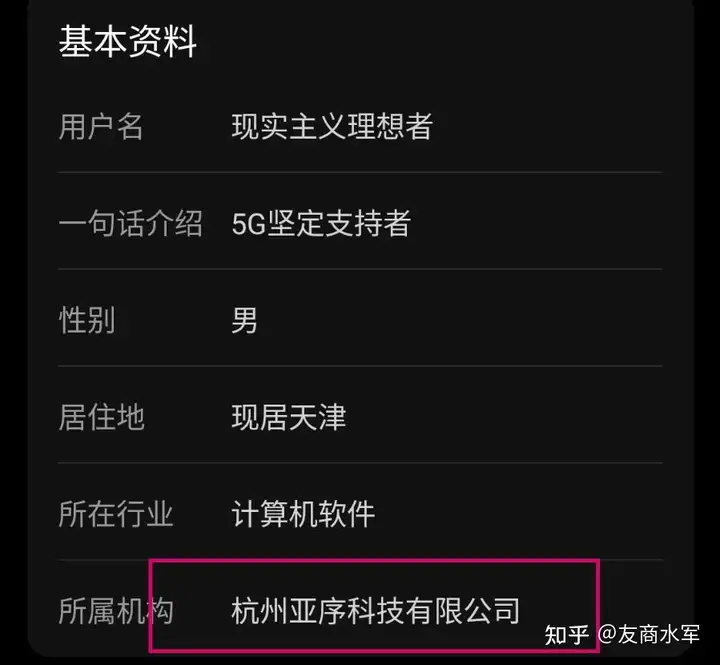The width and height of the screenshot is (720, 665).
Task: Click the divider below the 用户名 row
Action: pos(360,172)
